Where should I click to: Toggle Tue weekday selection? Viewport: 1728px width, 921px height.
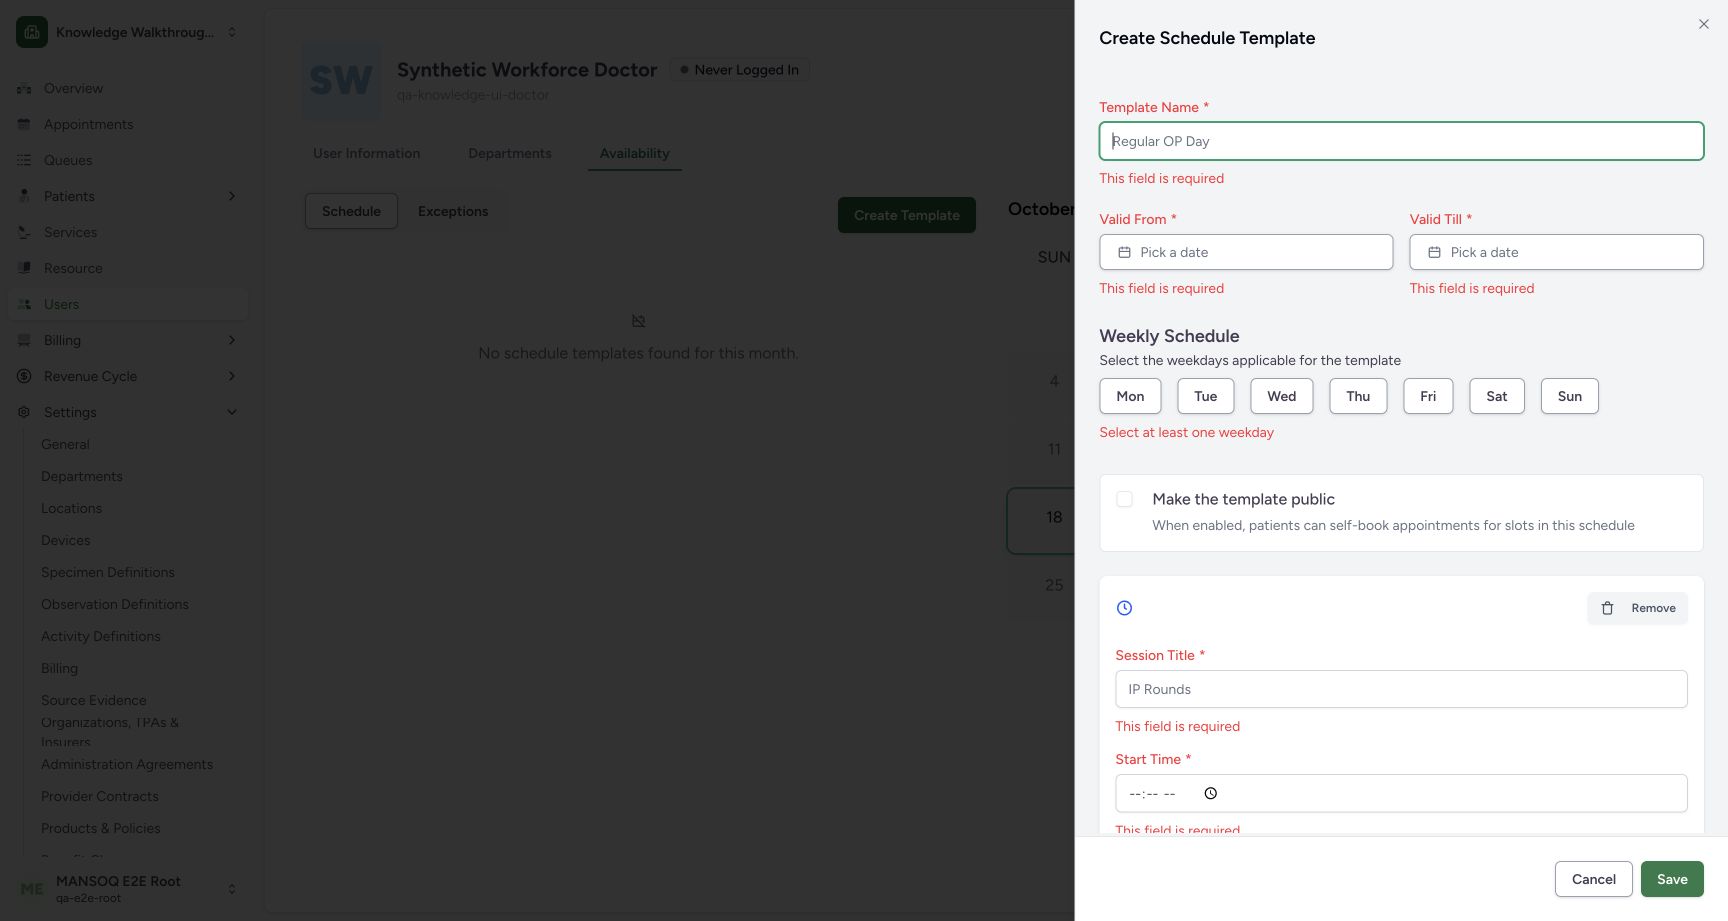(1206, 396)
